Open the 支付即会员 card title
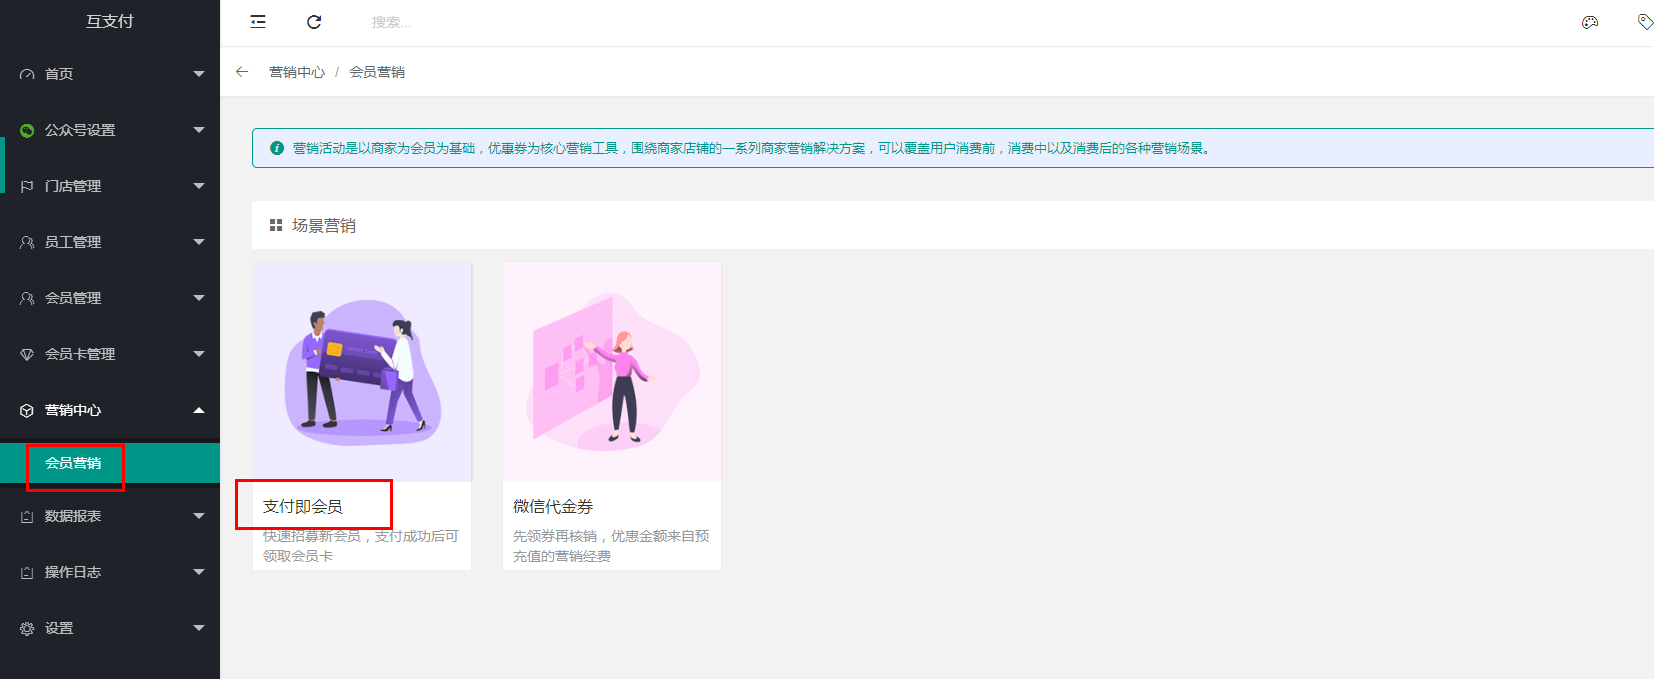The image size is (1654, 679). pyautogui.click(x=303, y=507)
